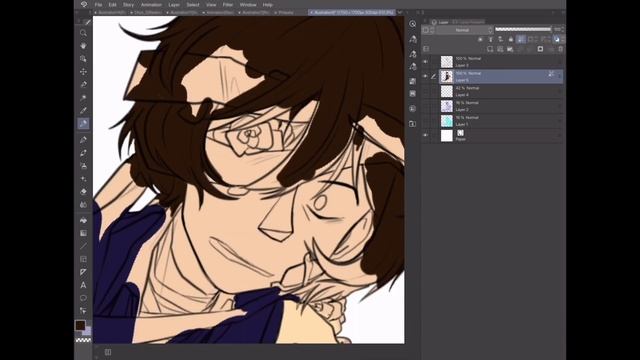Select the Zoom magnifier tool
The width and height of the screenshot is (640, 360).
click(83, 33)
